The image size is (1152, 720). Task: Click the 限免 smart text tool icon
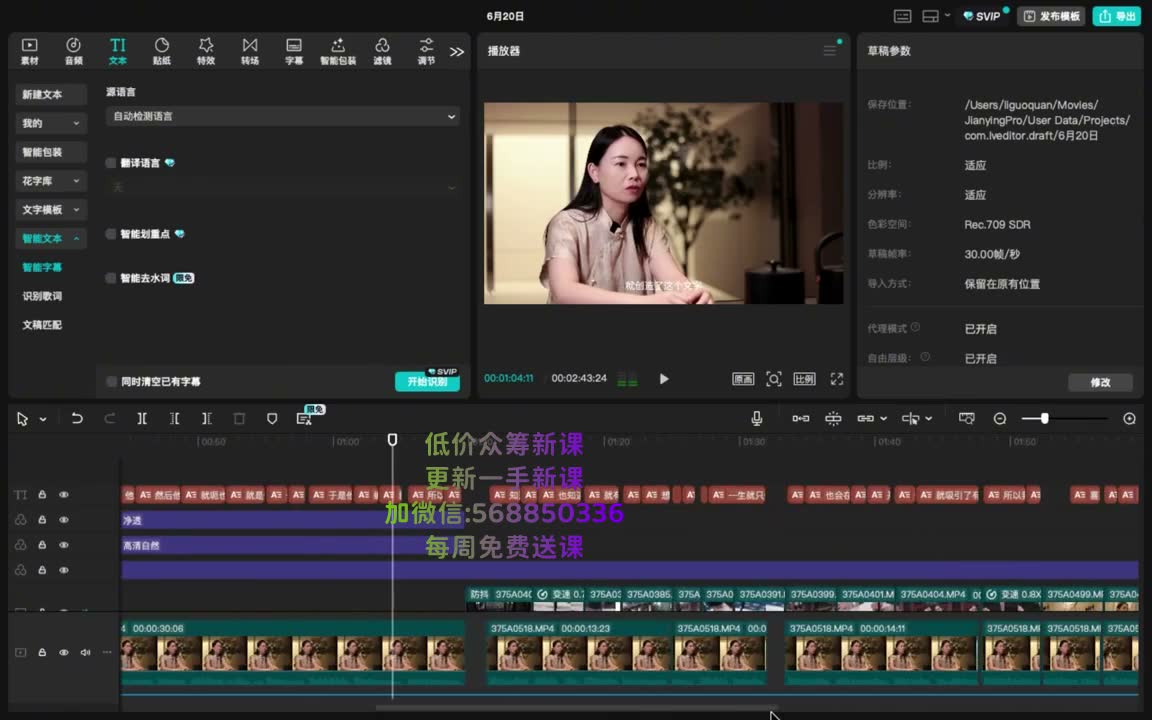[306, 417]
